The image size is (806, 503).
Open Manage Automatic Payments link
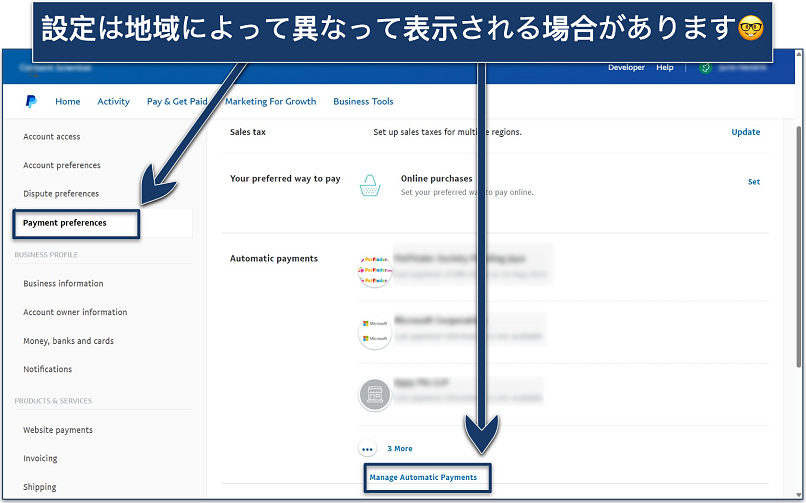click(423, 477)
